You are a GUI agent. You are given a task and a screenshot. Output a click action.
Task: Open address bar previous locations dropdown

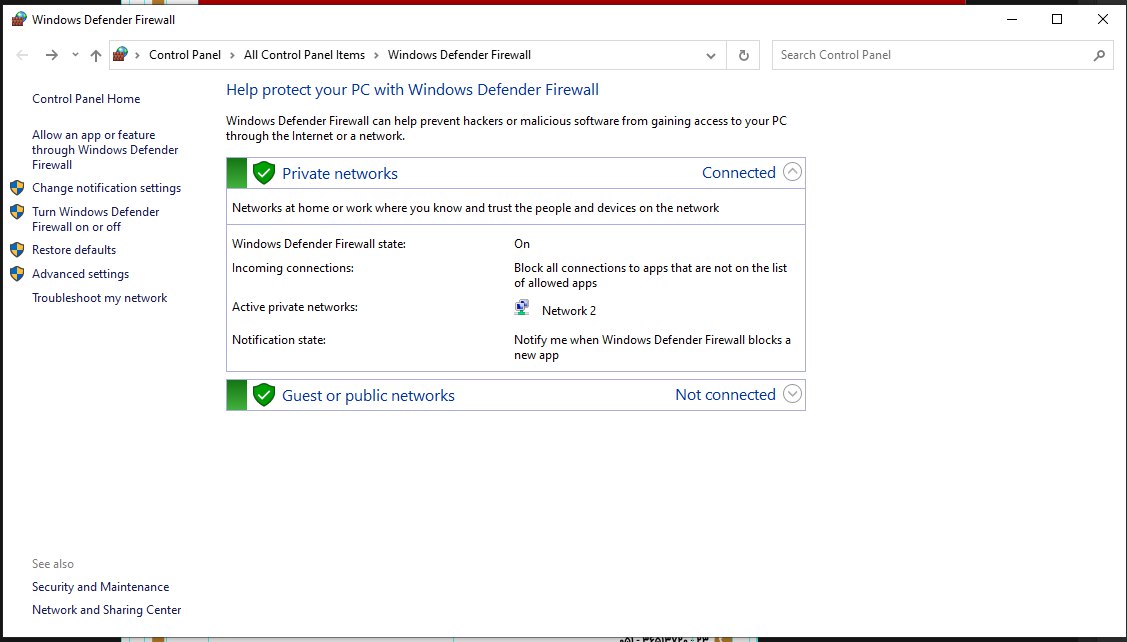coord(711,55)
